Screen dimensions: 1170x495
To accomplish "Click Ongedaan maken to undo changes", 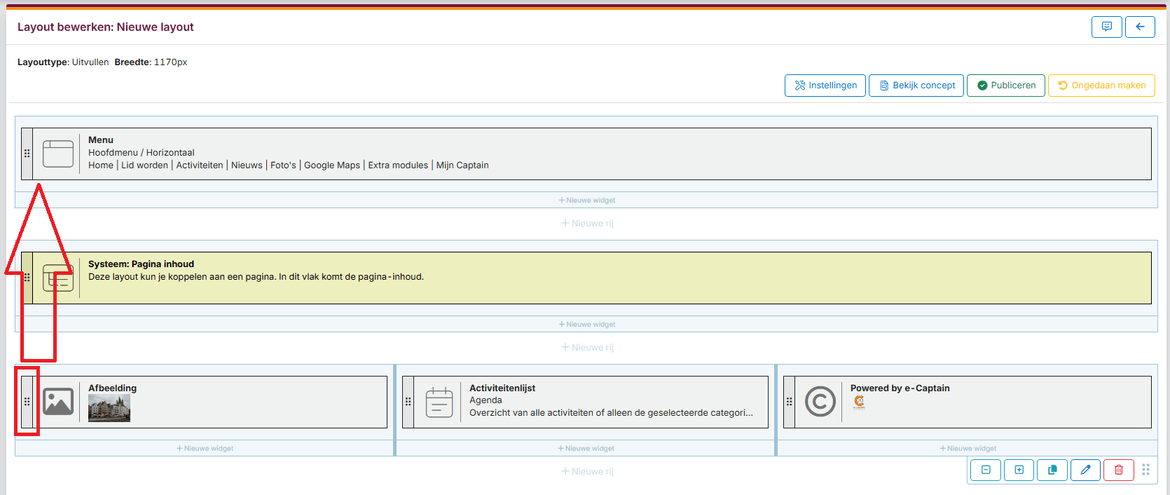I will [x=1101, y=86].
